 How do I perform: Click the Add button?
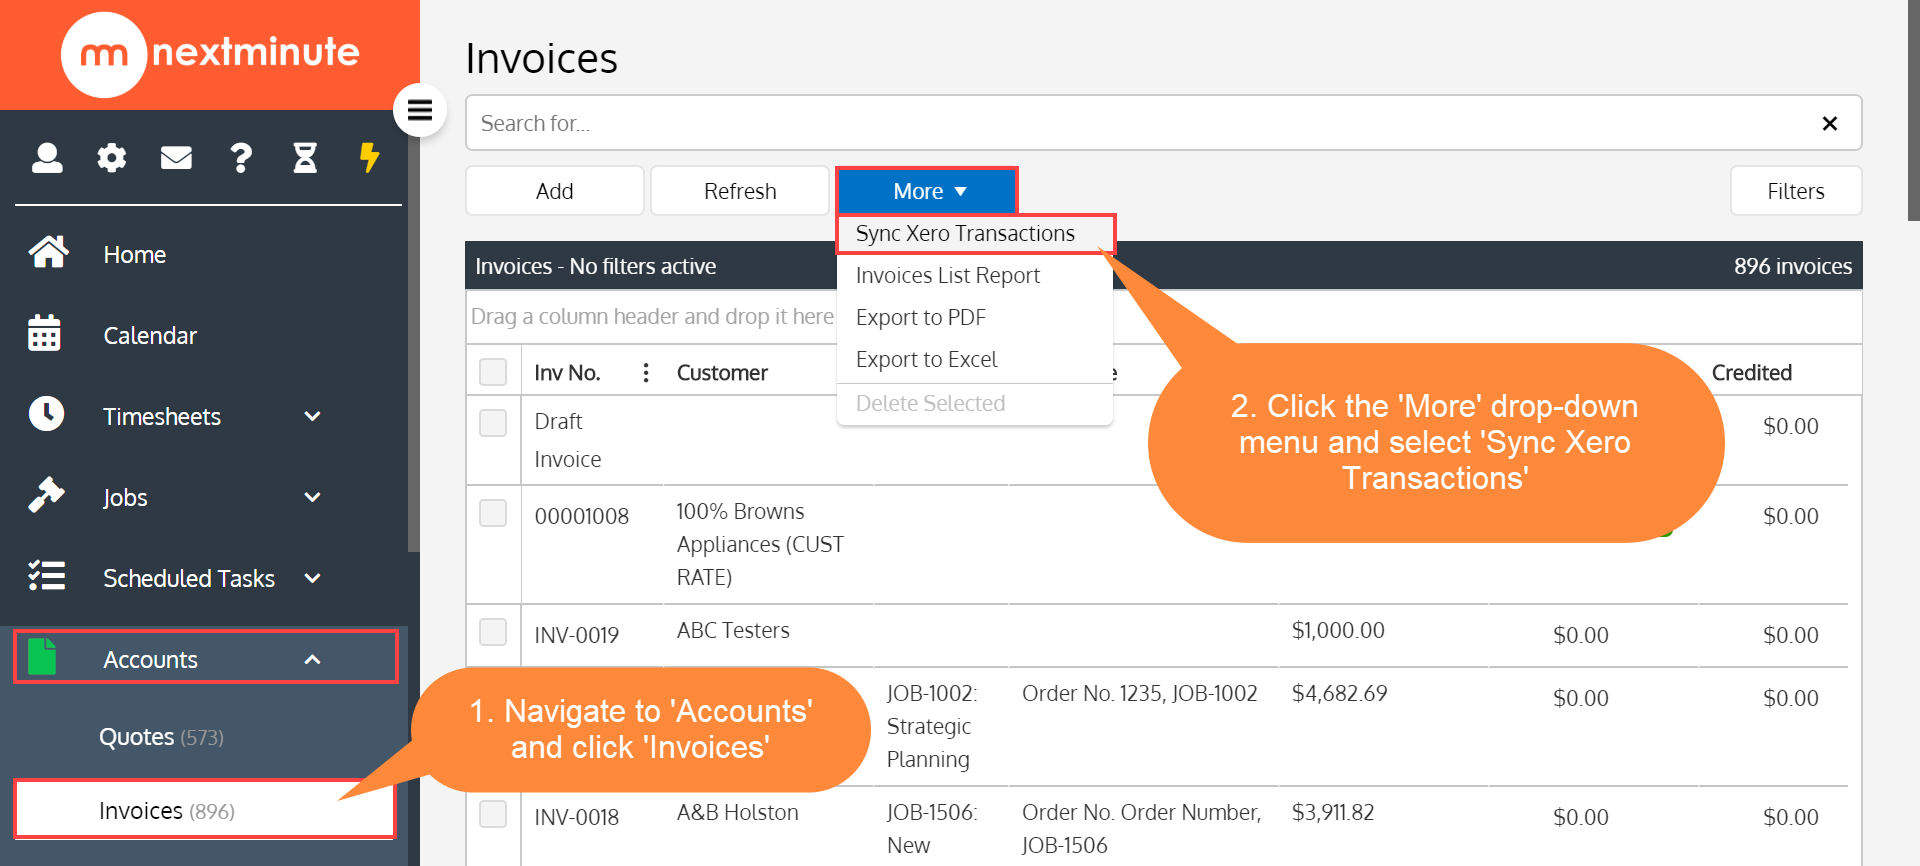coord(555,191)
